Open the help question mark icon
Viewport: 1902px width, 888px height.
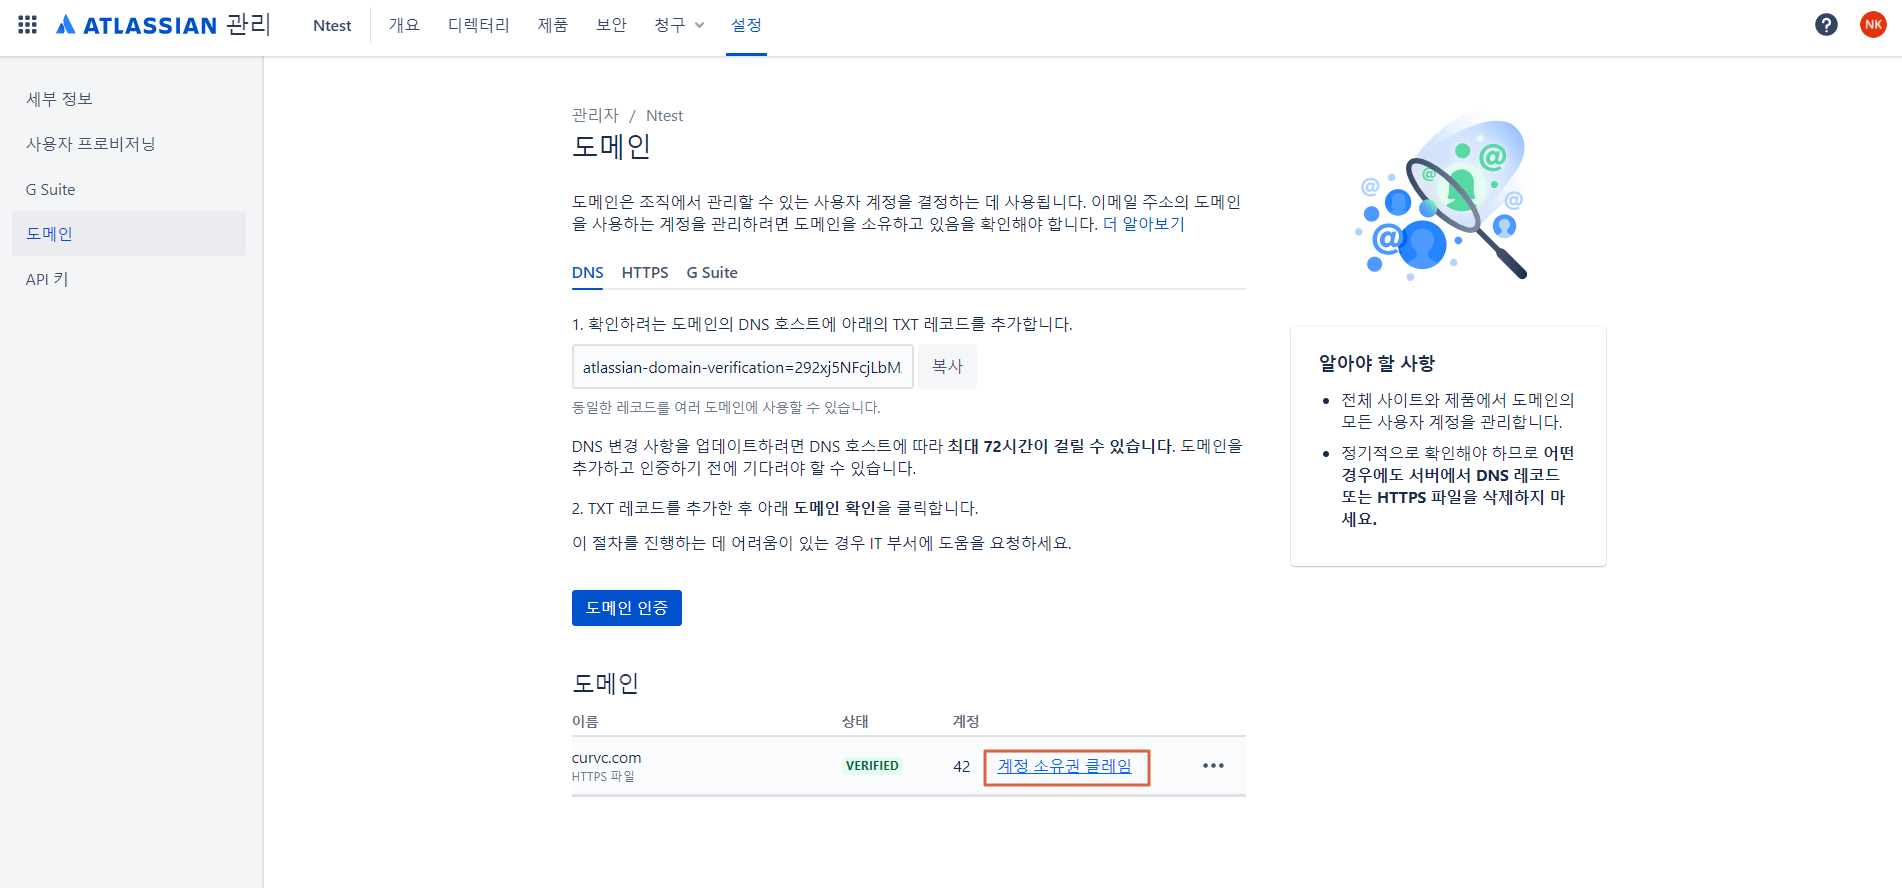coord(1826,25)
